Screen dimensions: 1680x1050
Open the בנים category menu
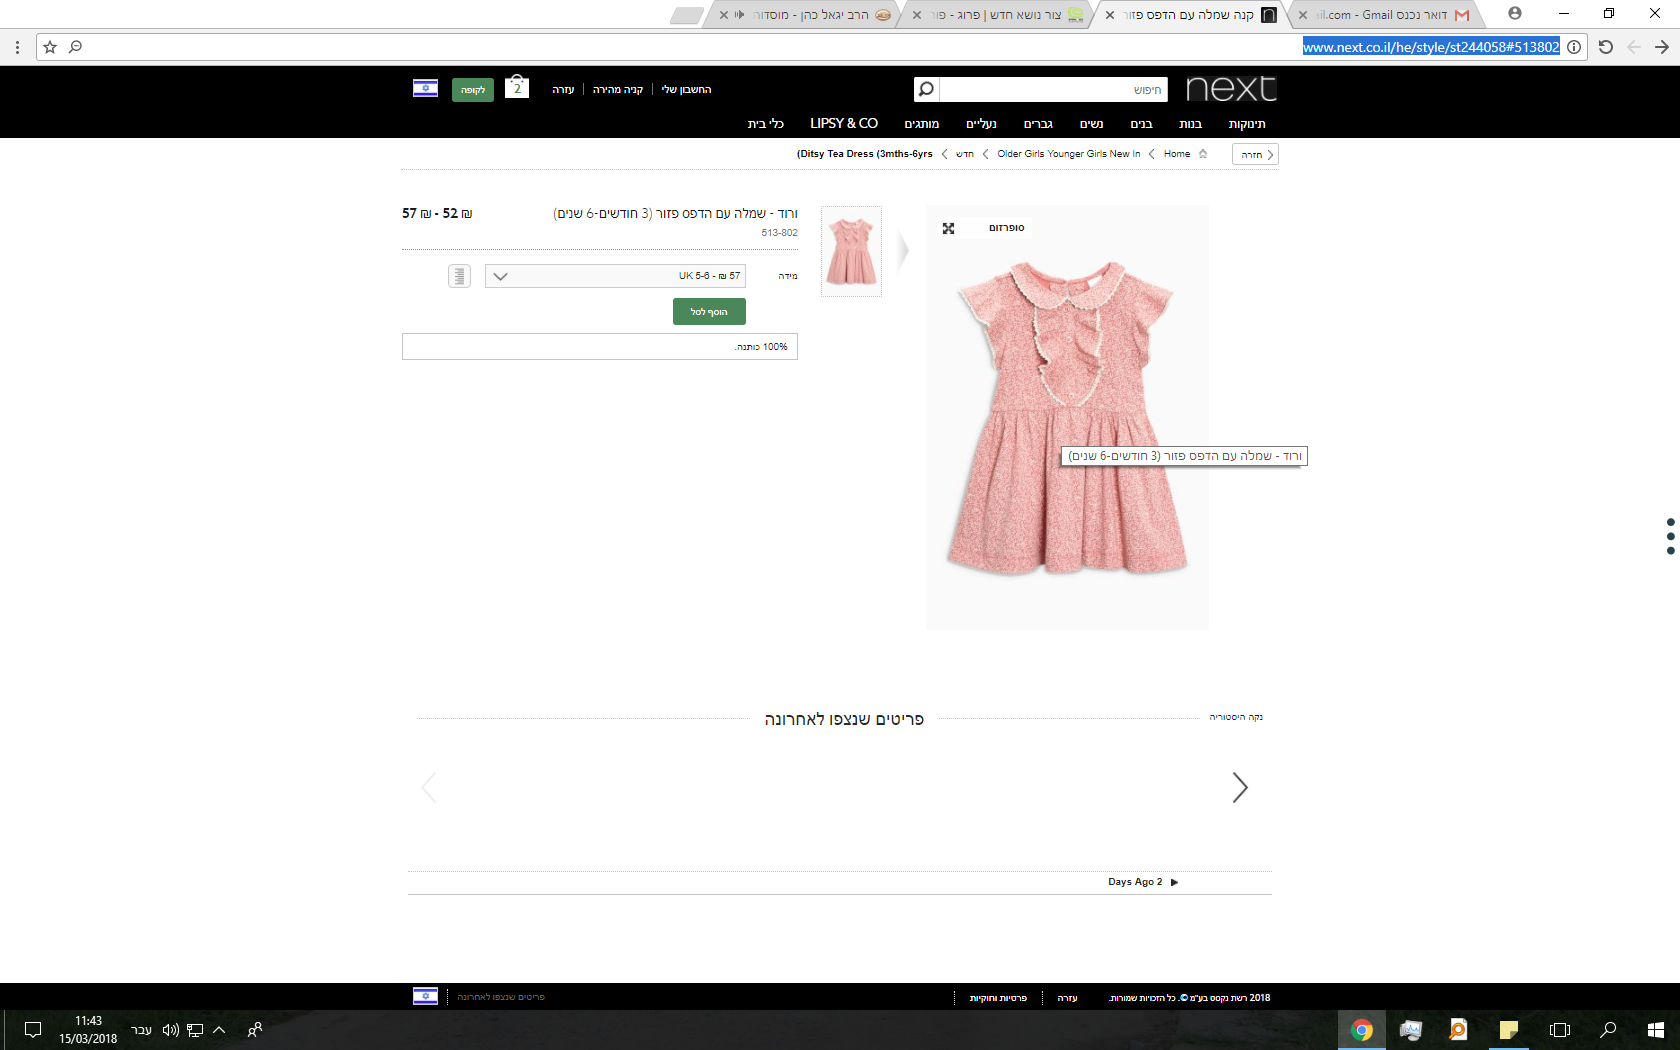tap(1141, 124)
